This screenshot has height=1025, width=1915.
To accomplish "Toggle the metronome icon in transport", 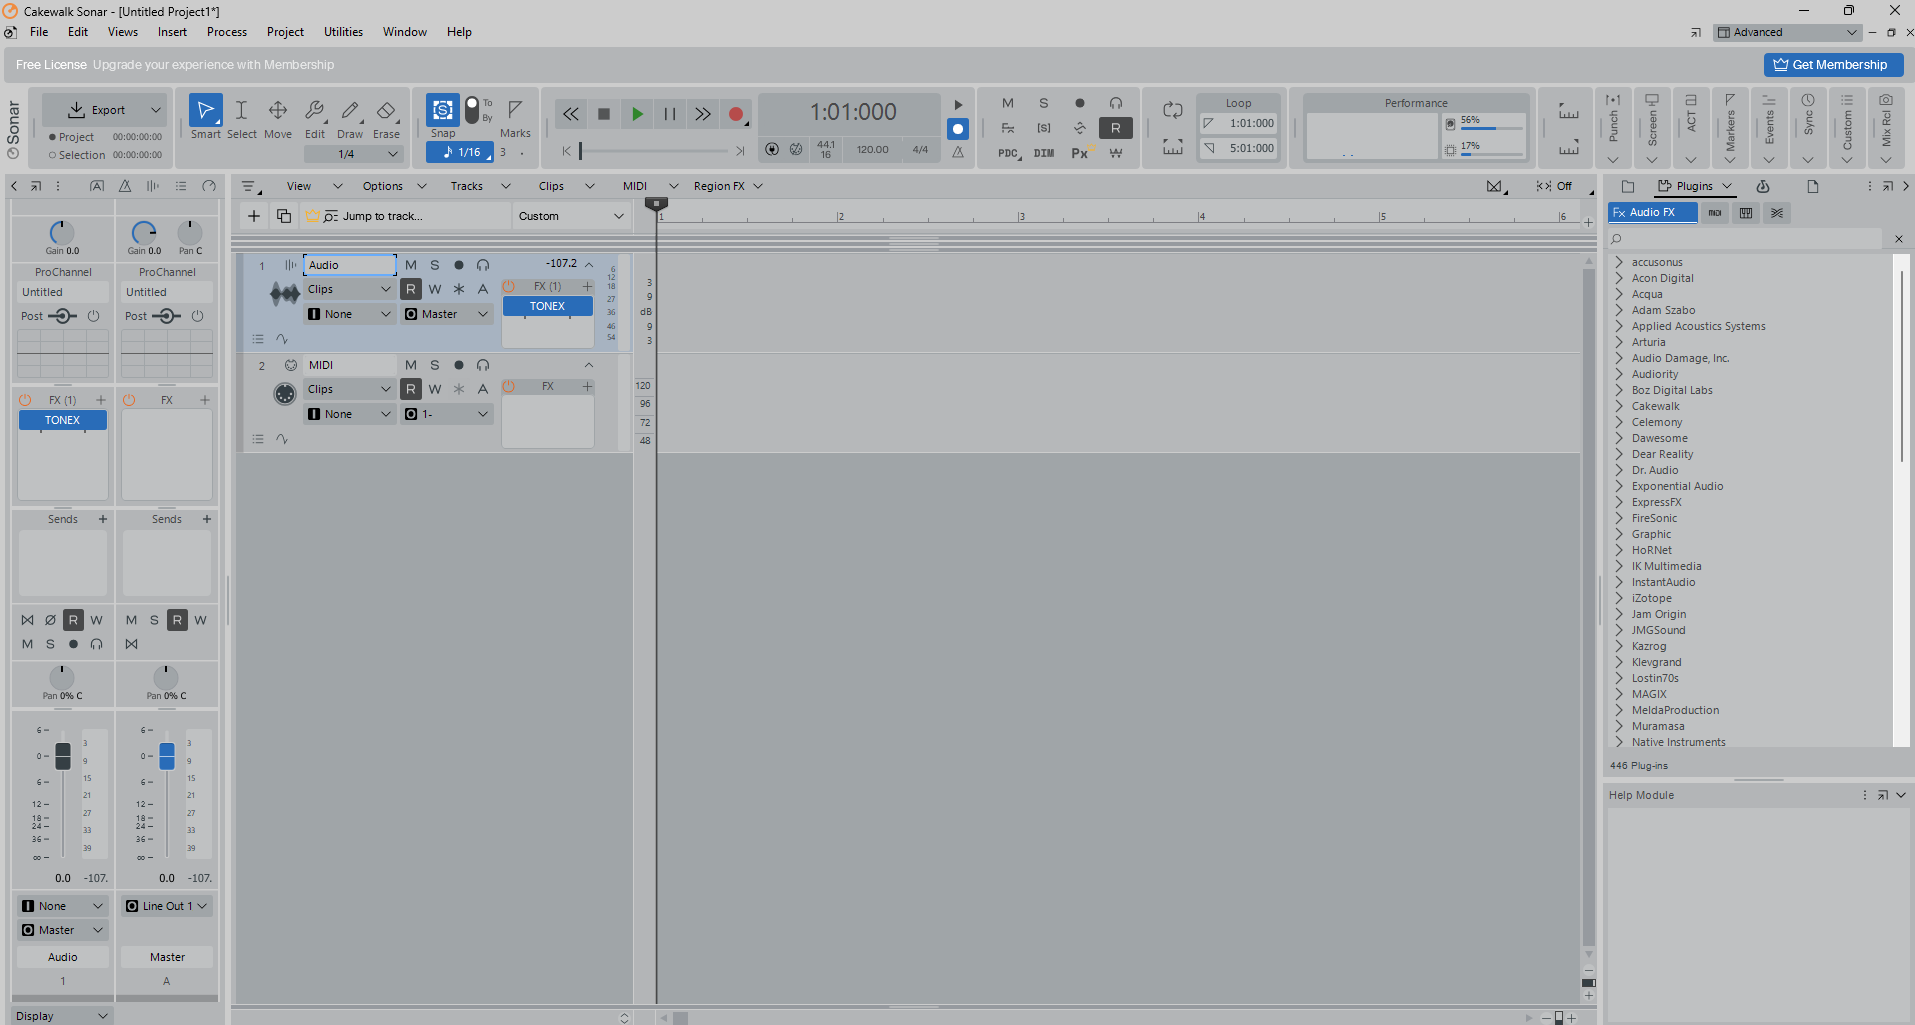I will coord(958,152).
